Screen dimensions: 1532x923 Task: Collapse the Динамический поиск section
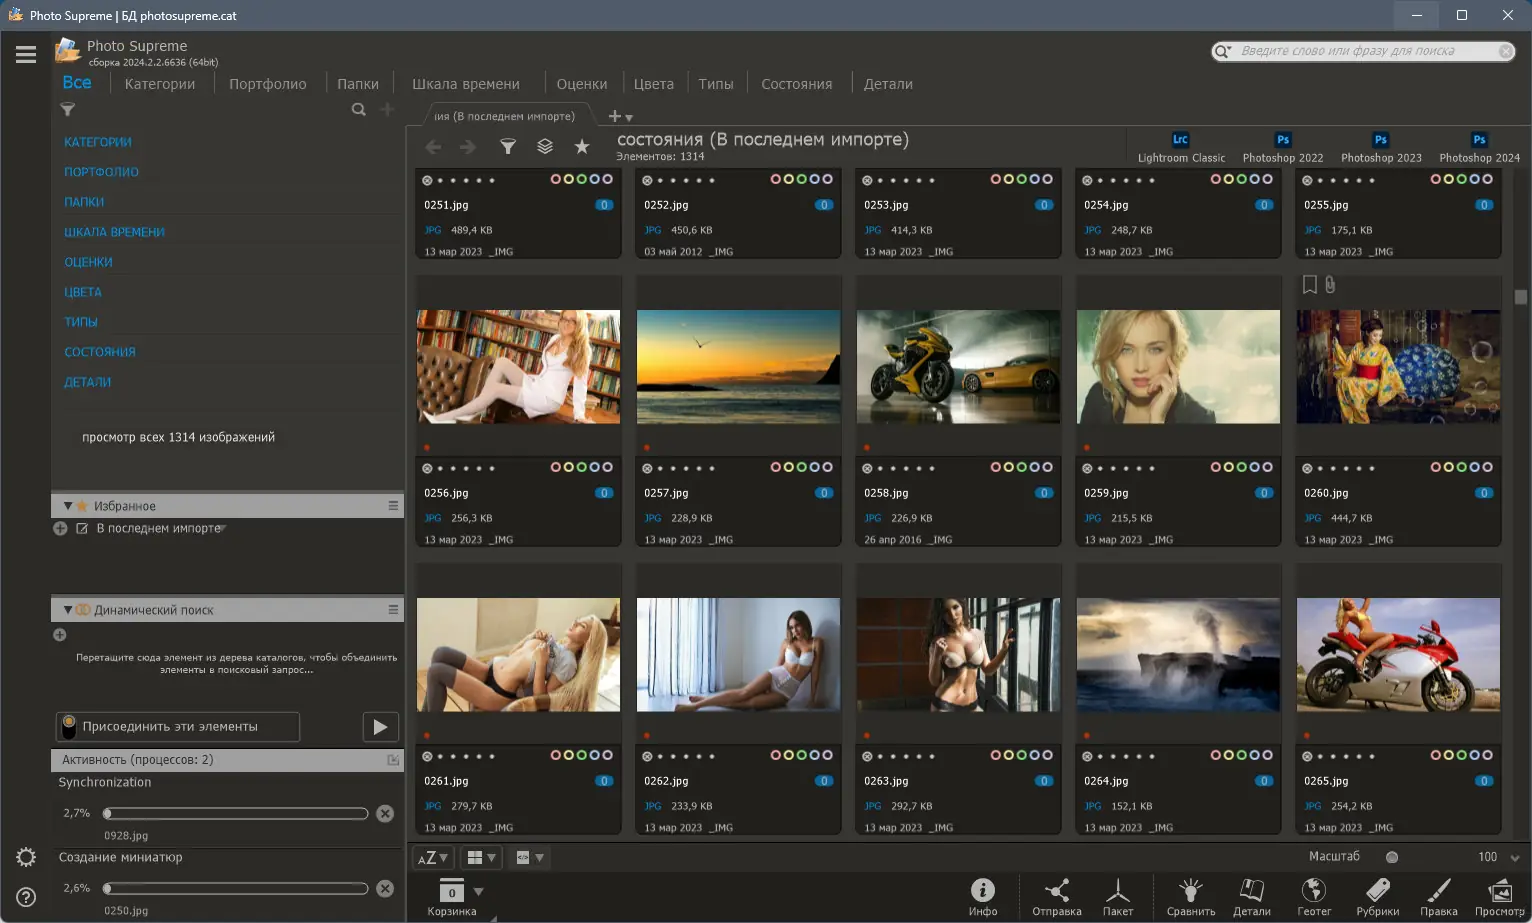68,610
